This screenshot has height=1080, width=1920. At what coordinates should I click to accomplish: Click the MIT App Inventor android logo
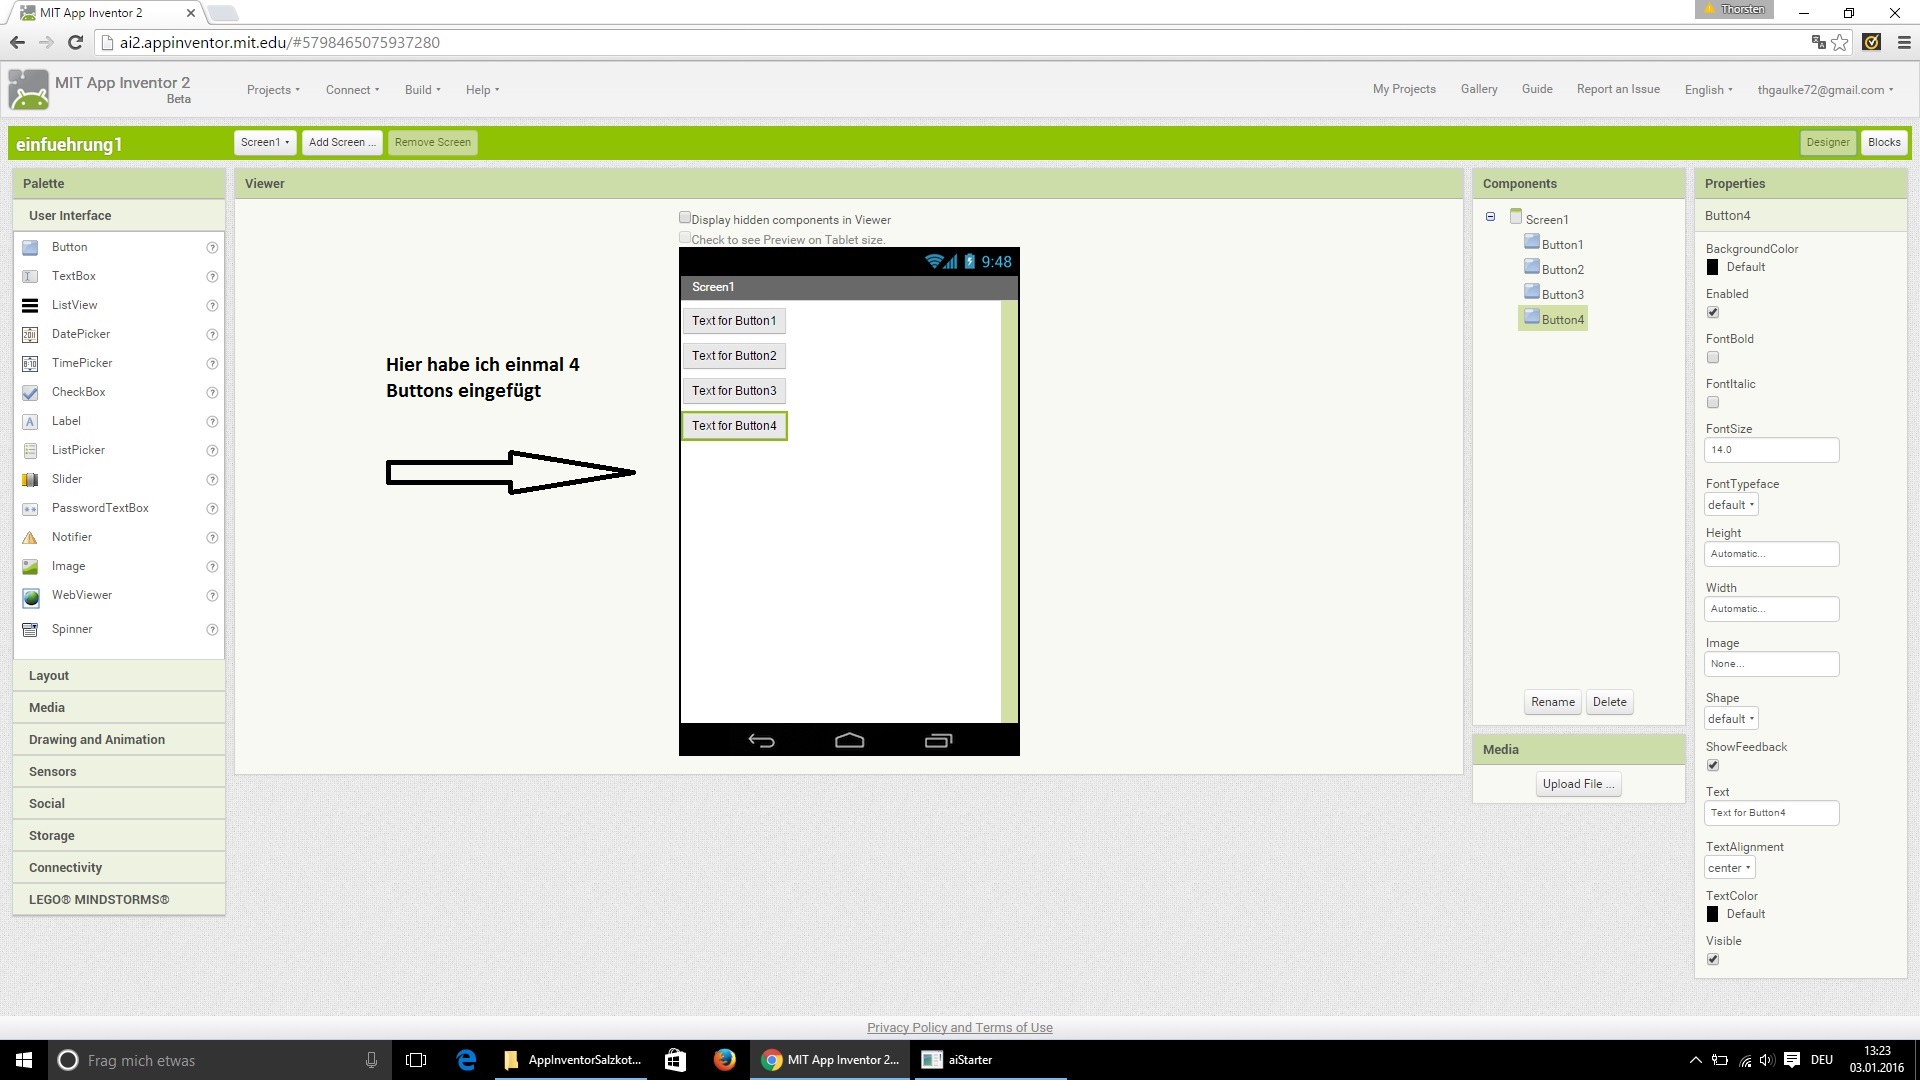coord(28,90)
